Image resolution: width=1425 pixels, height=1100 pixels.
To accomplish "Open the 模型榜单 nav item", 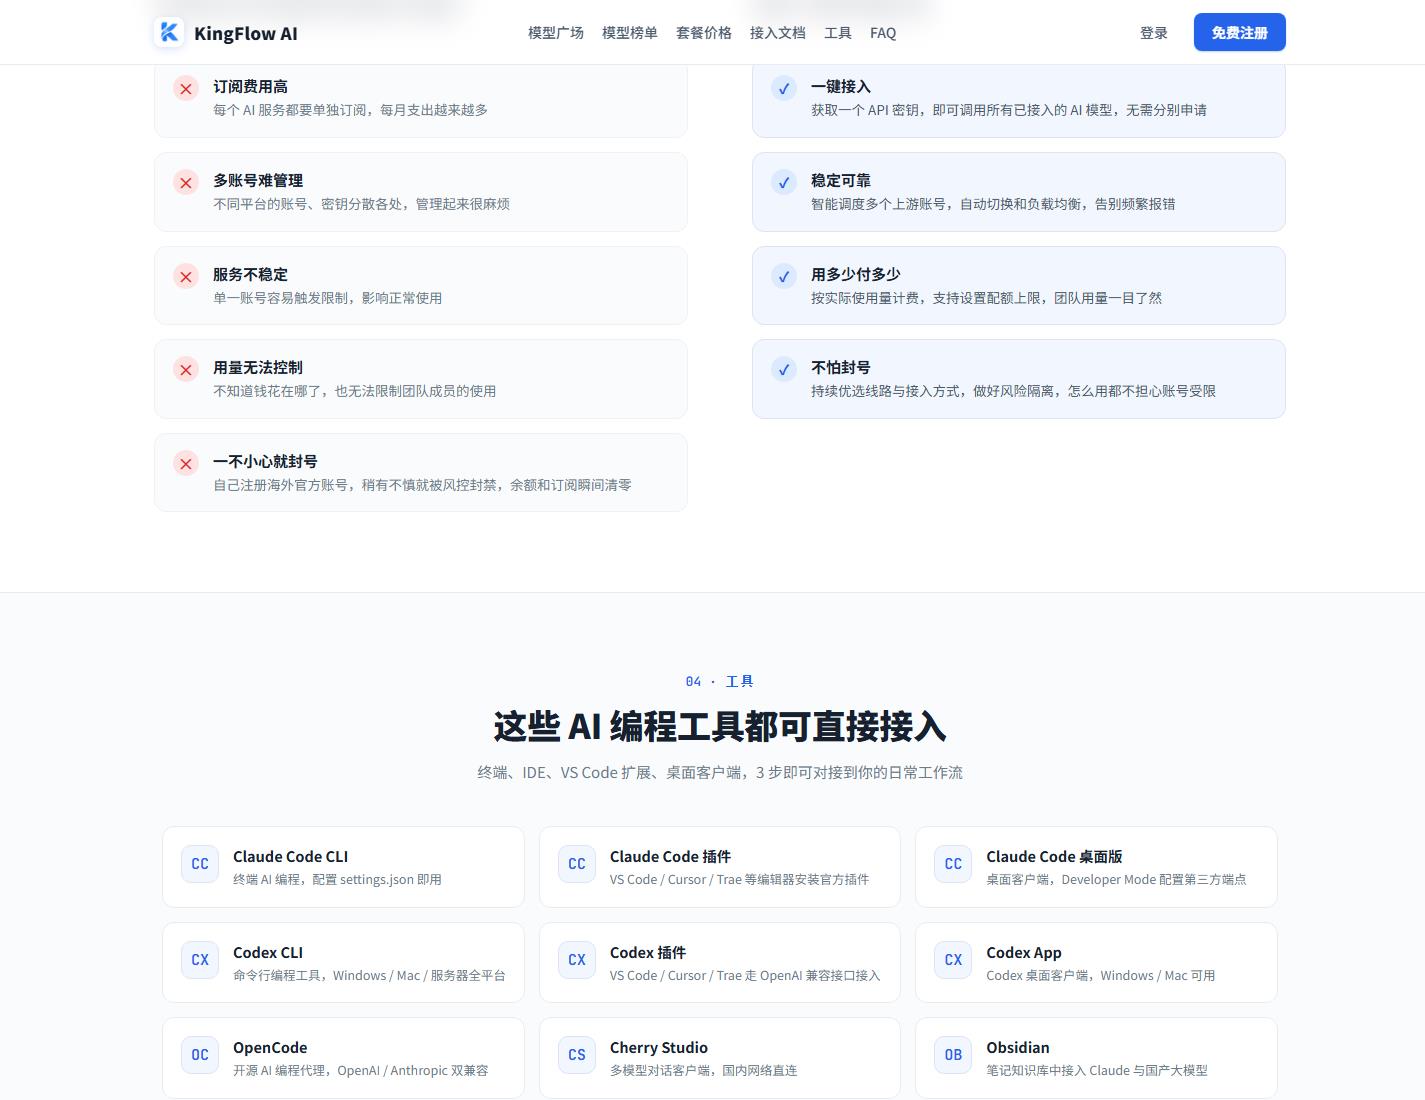I will coord(630,33).
